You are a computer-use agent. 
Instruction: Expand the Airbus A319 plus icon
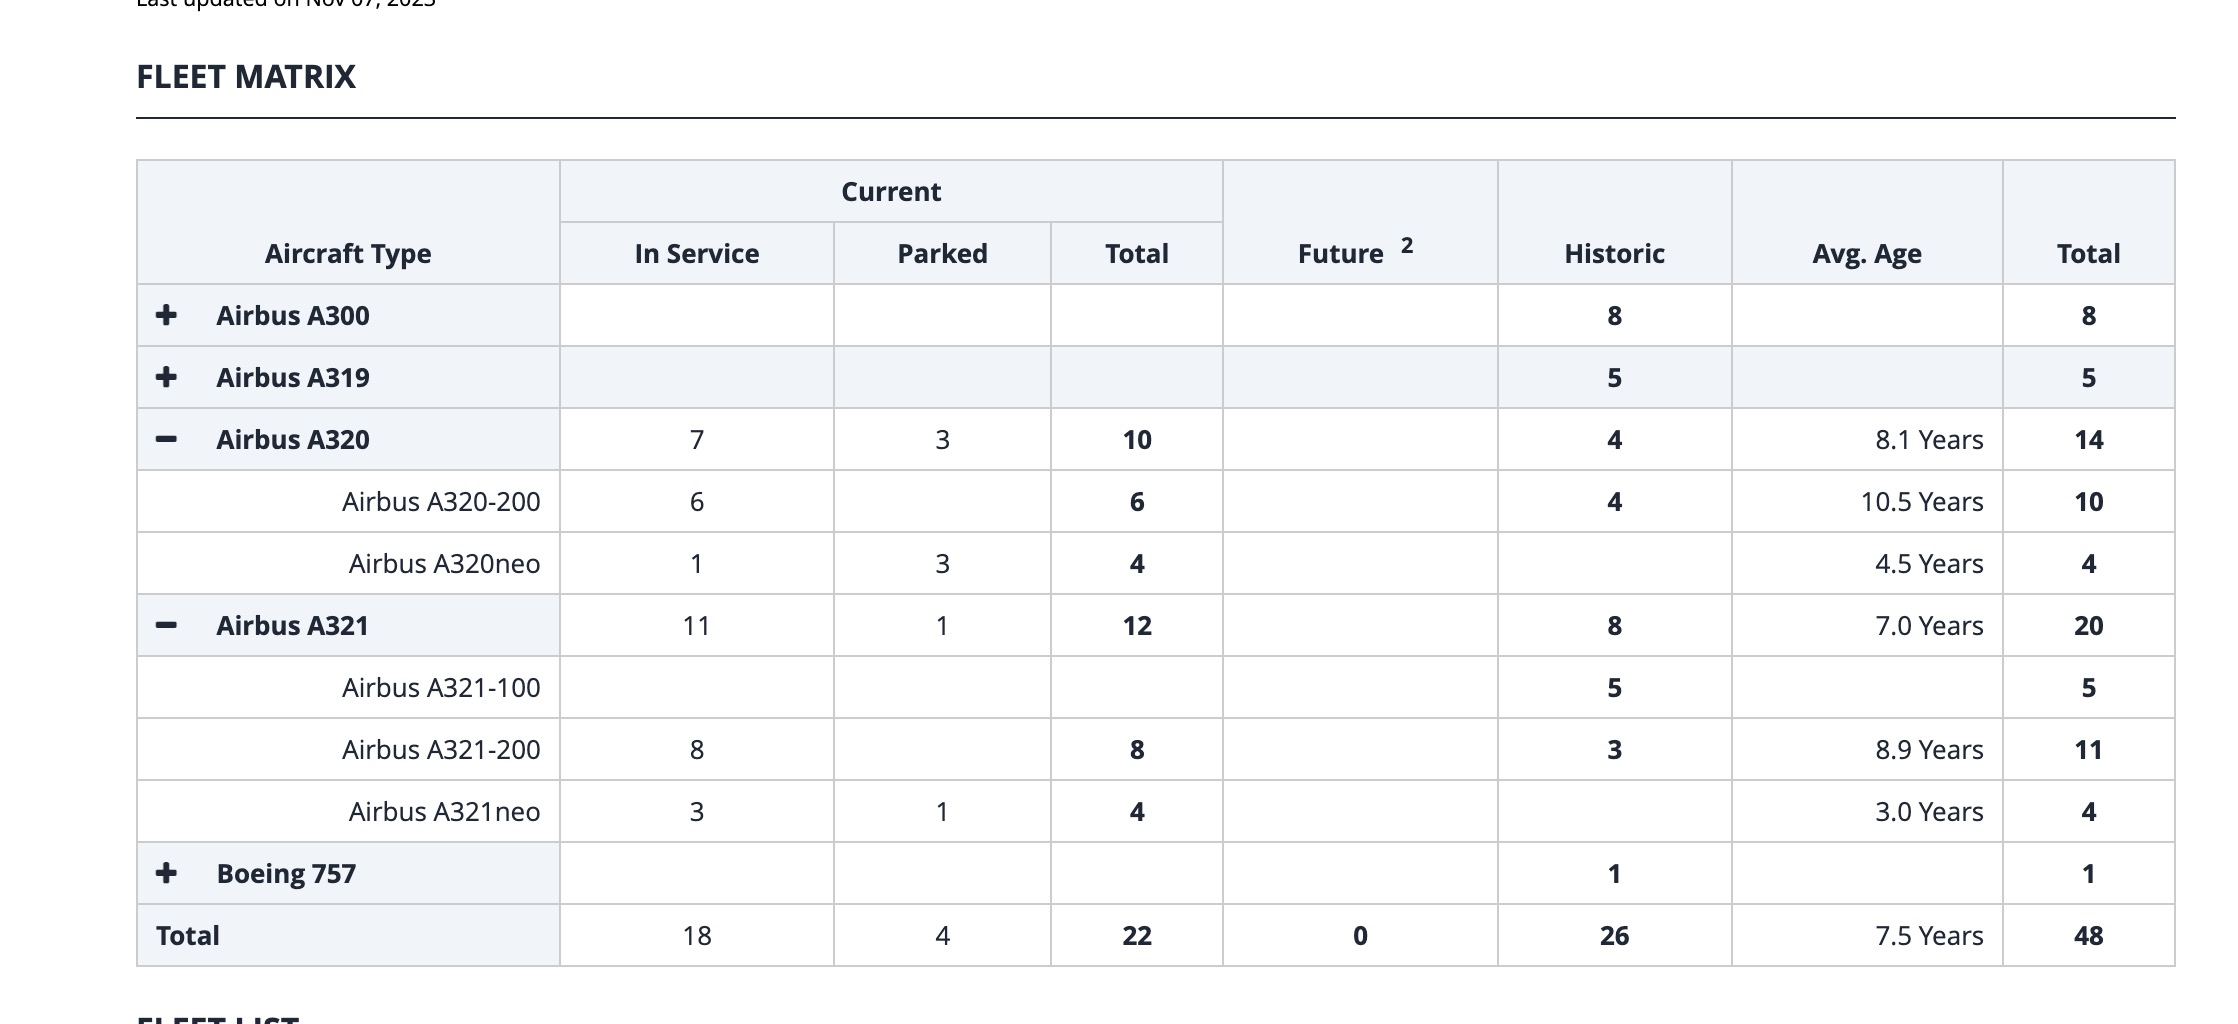pyautogui.click(x=166, y=377)
